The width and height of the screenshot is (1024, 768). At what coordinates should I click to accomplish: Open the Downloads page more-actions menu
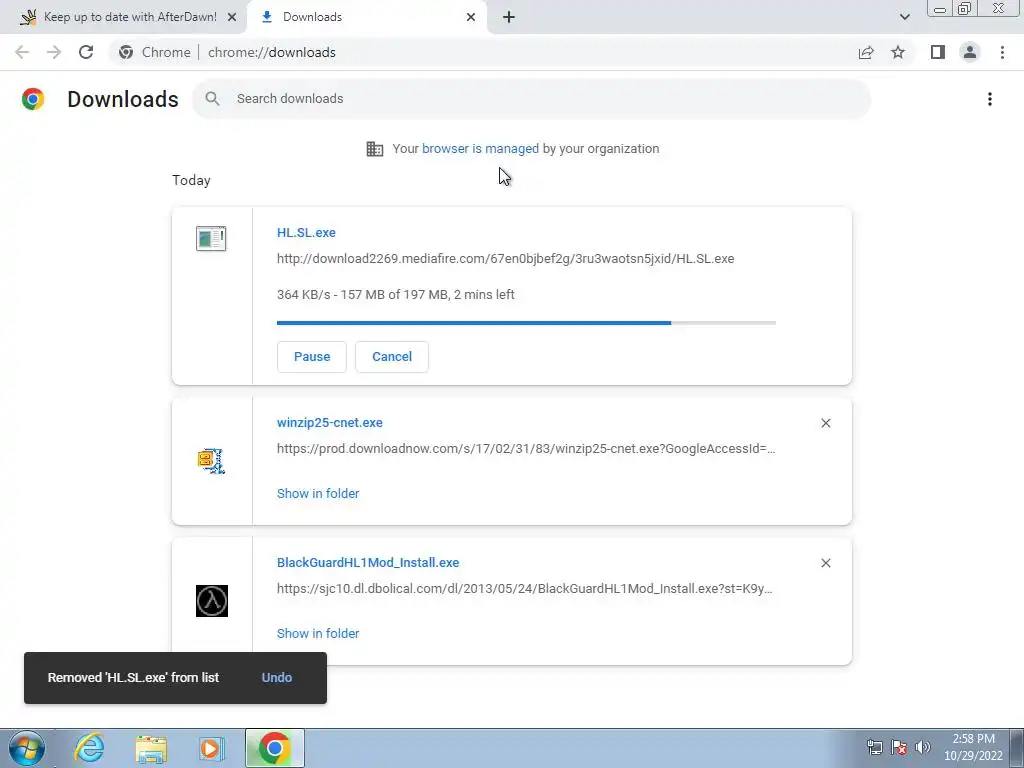tap(990, 99)
